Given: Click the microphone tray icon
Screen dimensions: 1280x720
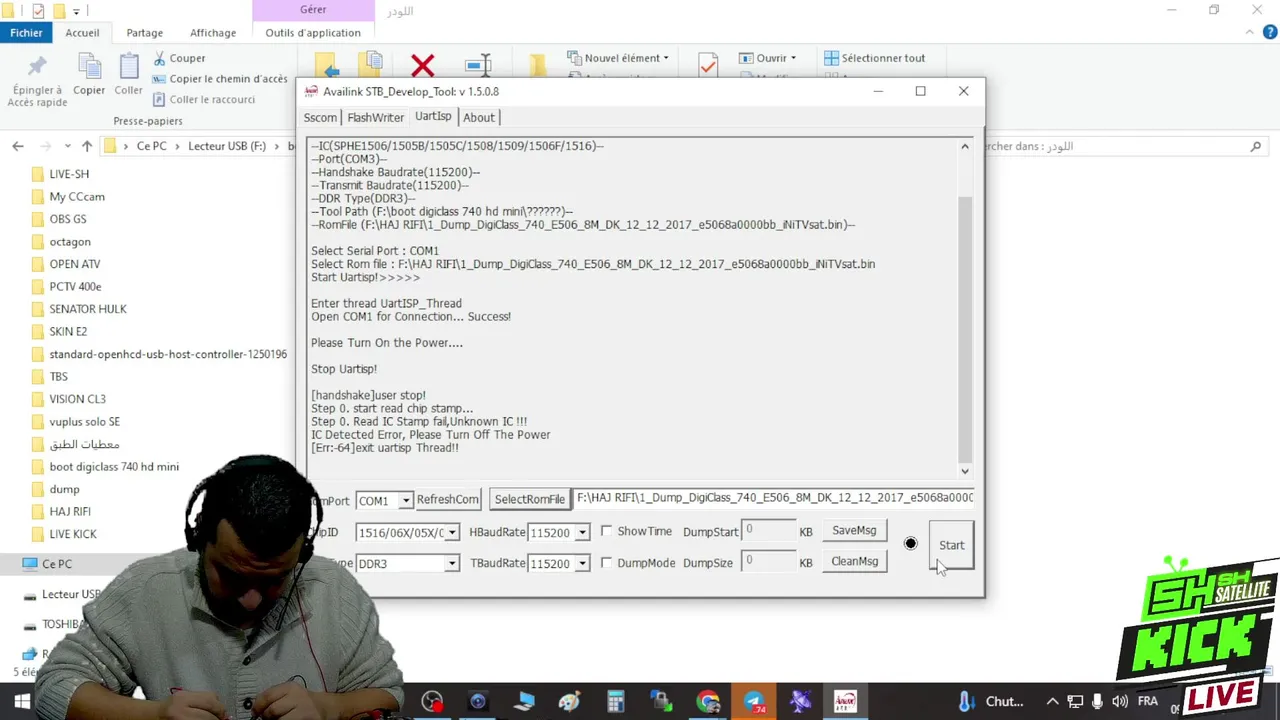Looking at the screenshot, I should coord(1098,702).
